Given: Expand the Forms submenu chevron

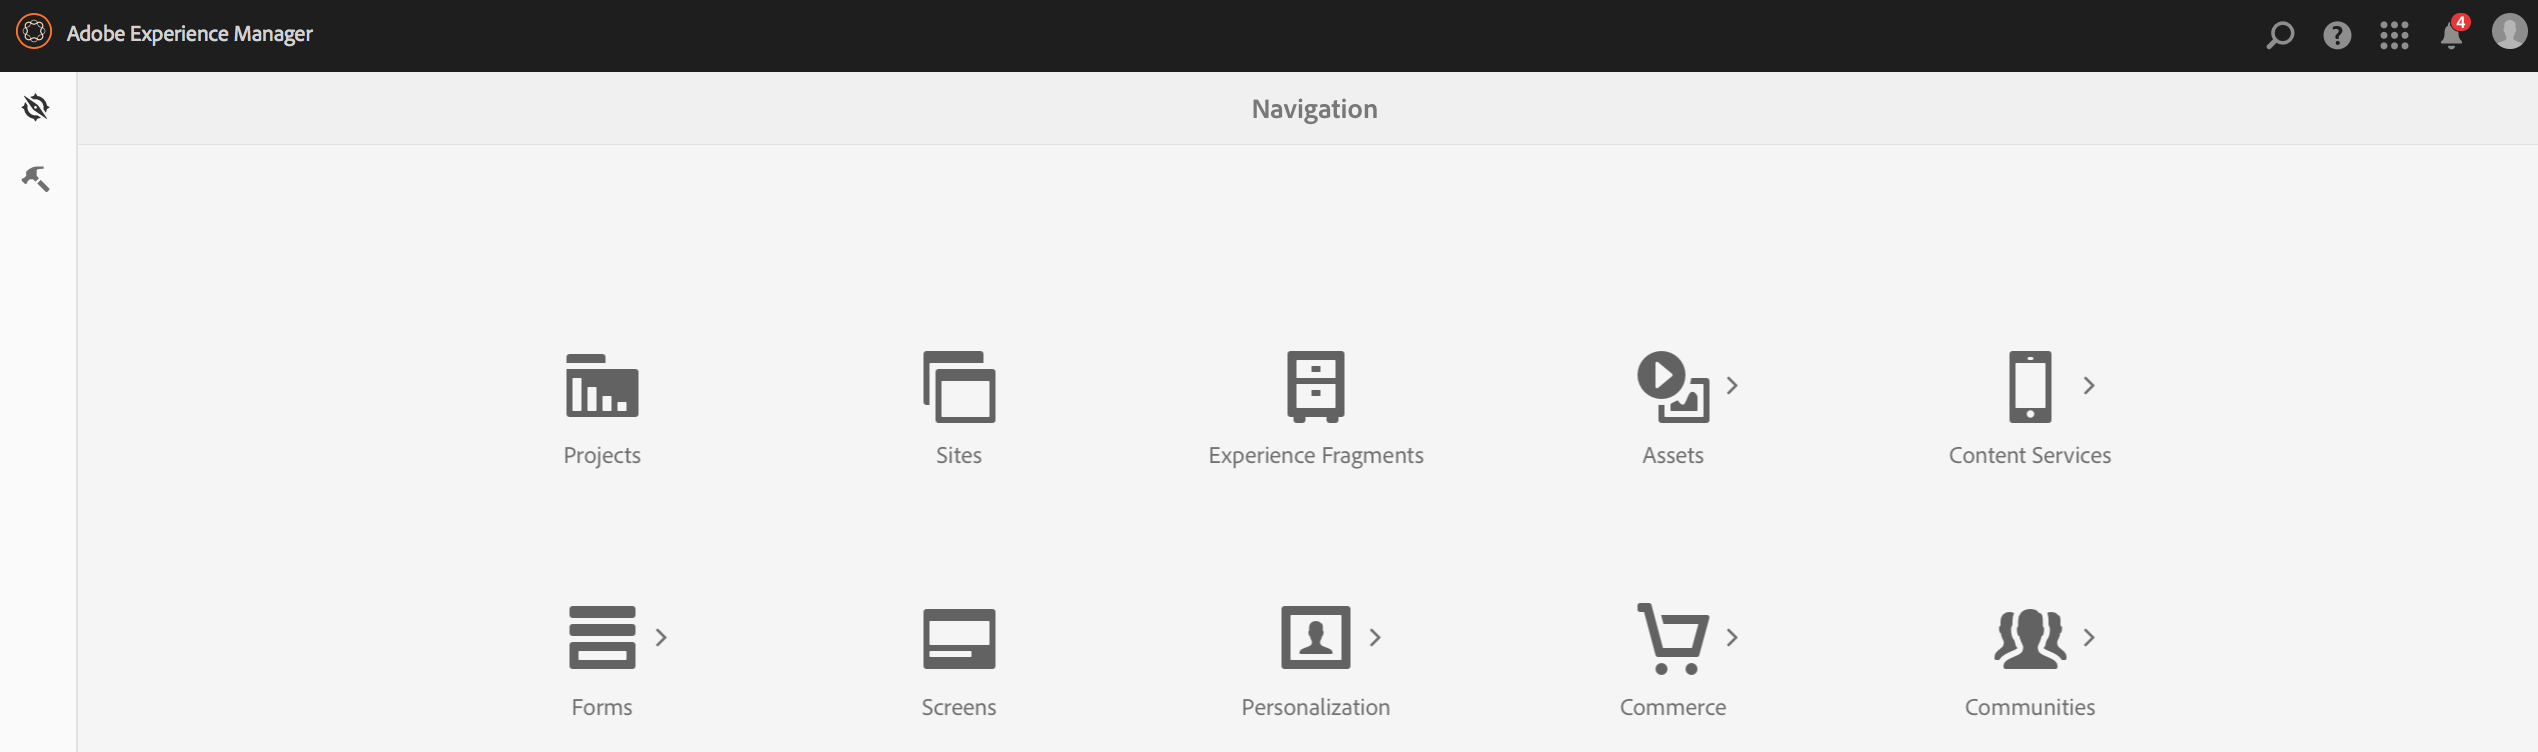Looking at the screenshot, I should 661,637.
